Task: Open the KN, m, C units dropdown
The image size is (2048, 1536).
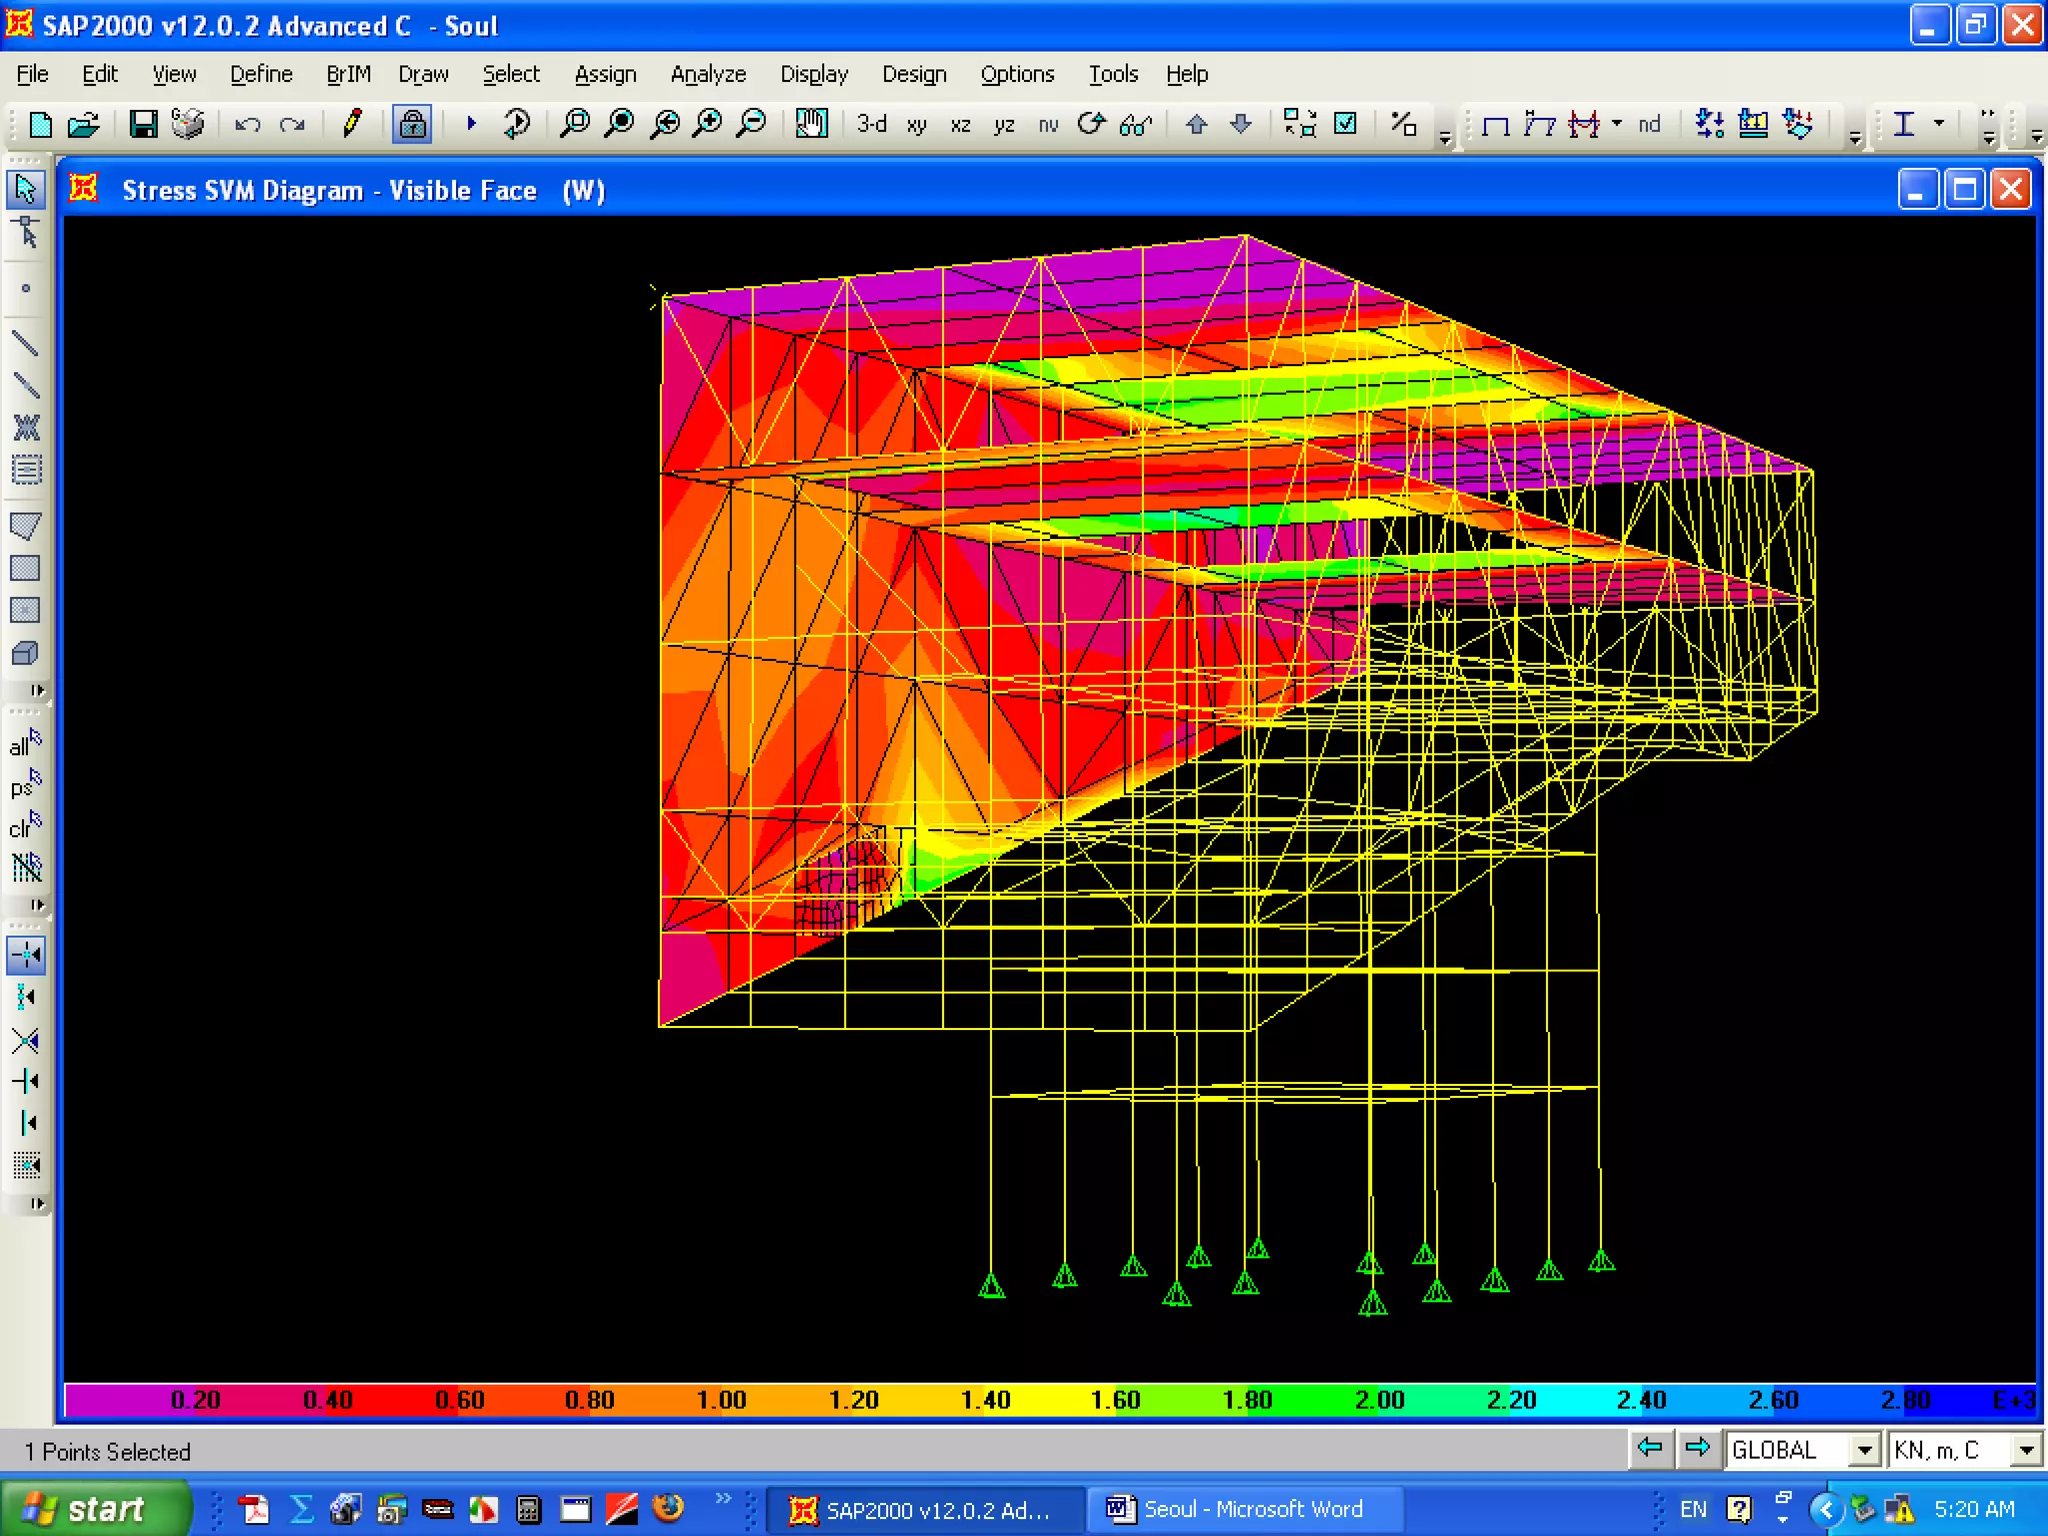Action: click(2026, 1450)
